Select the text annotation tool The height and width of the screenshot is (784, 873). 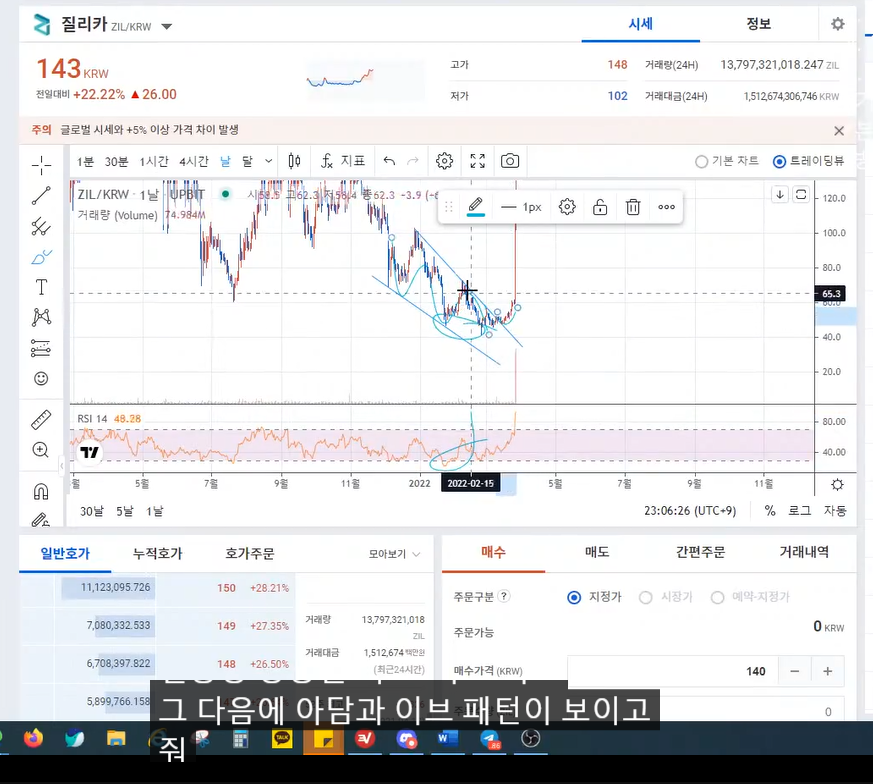coord(41,287)
